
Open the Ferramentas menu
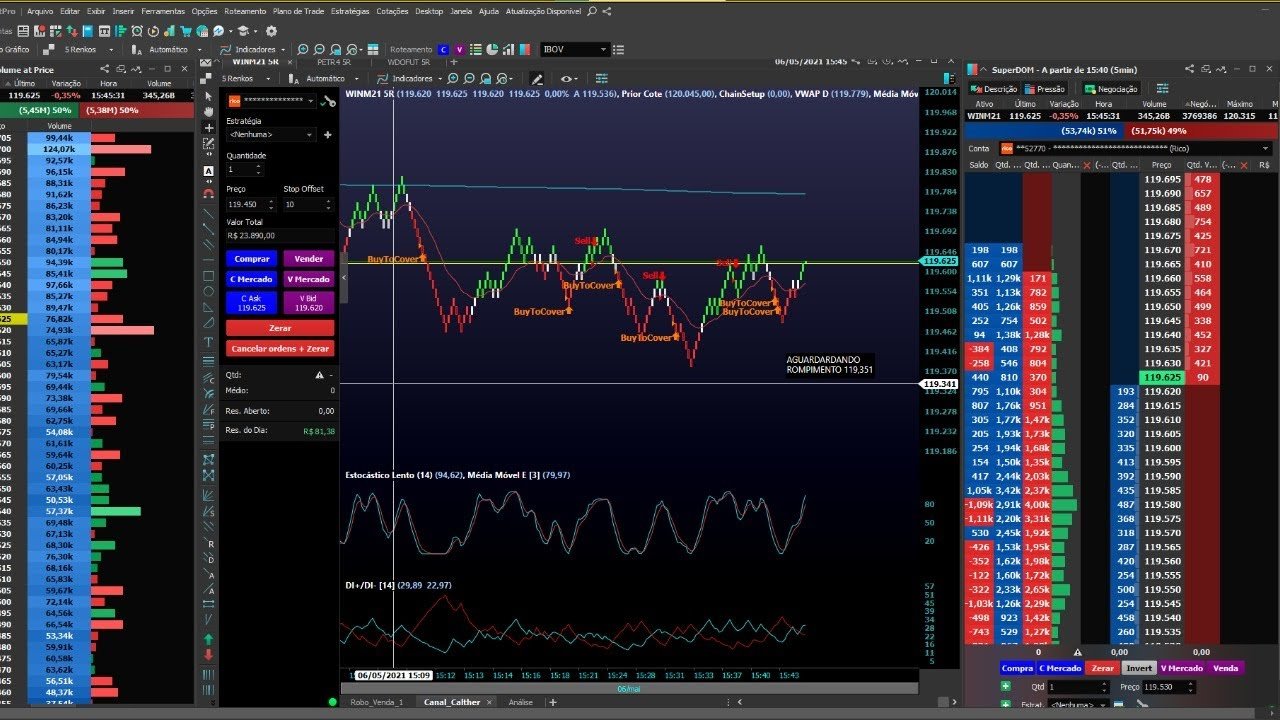click(163, 11)
